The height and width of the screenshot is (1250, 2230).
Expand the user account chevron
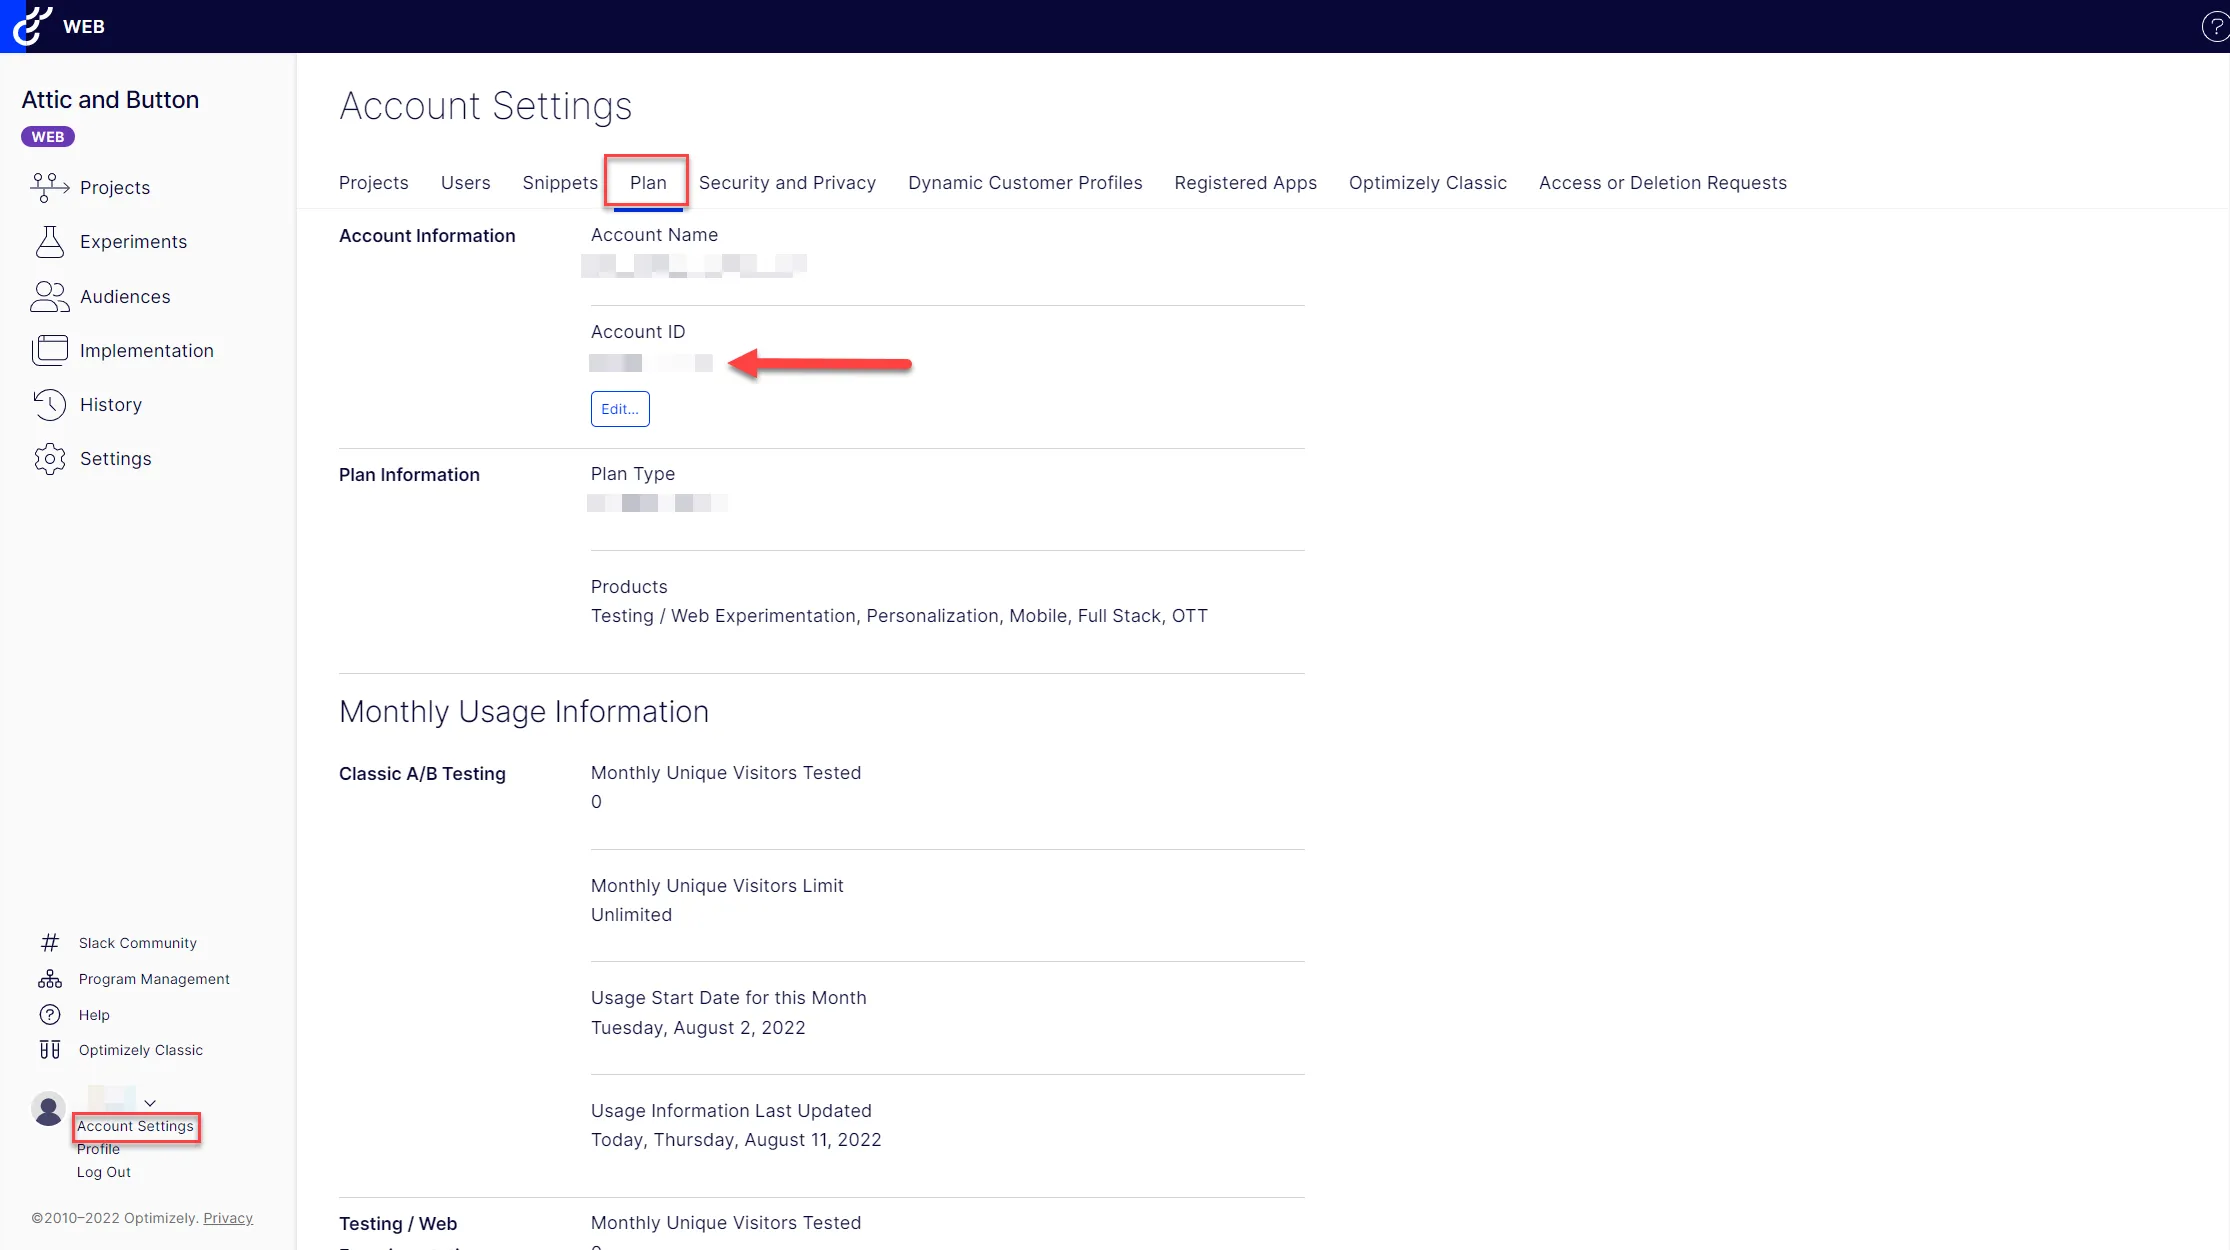pyautogui.click(x=150, y=1103)
